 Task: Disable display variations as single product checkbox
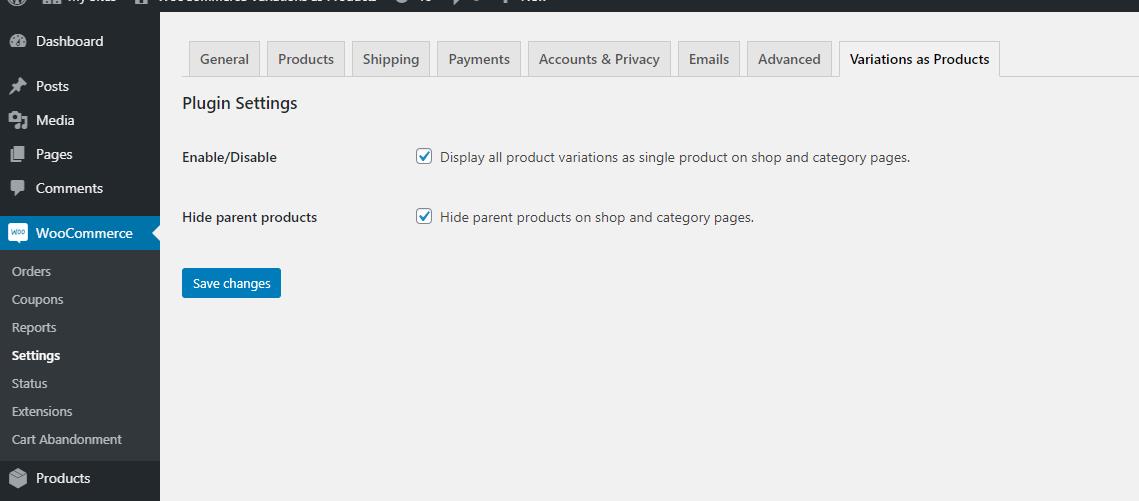coord(424,156)
